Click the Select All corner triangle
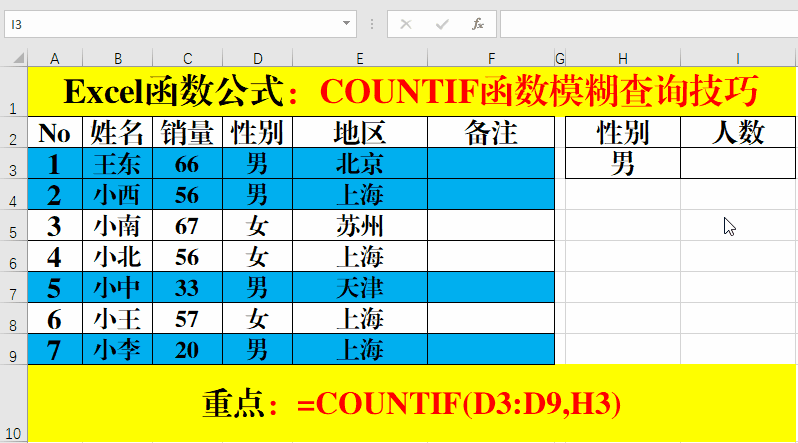Image resolution: width=798 pixels, height=443 pixels. (x=18, y=58)
